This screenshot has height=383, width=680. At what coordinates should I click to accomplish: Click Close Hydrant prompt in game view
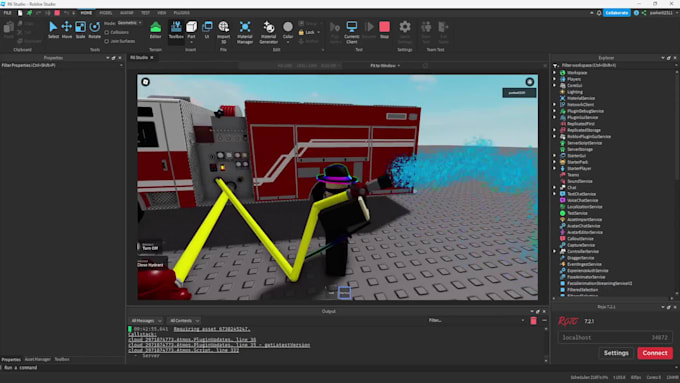pyautogui.click(x=150, y=264)
